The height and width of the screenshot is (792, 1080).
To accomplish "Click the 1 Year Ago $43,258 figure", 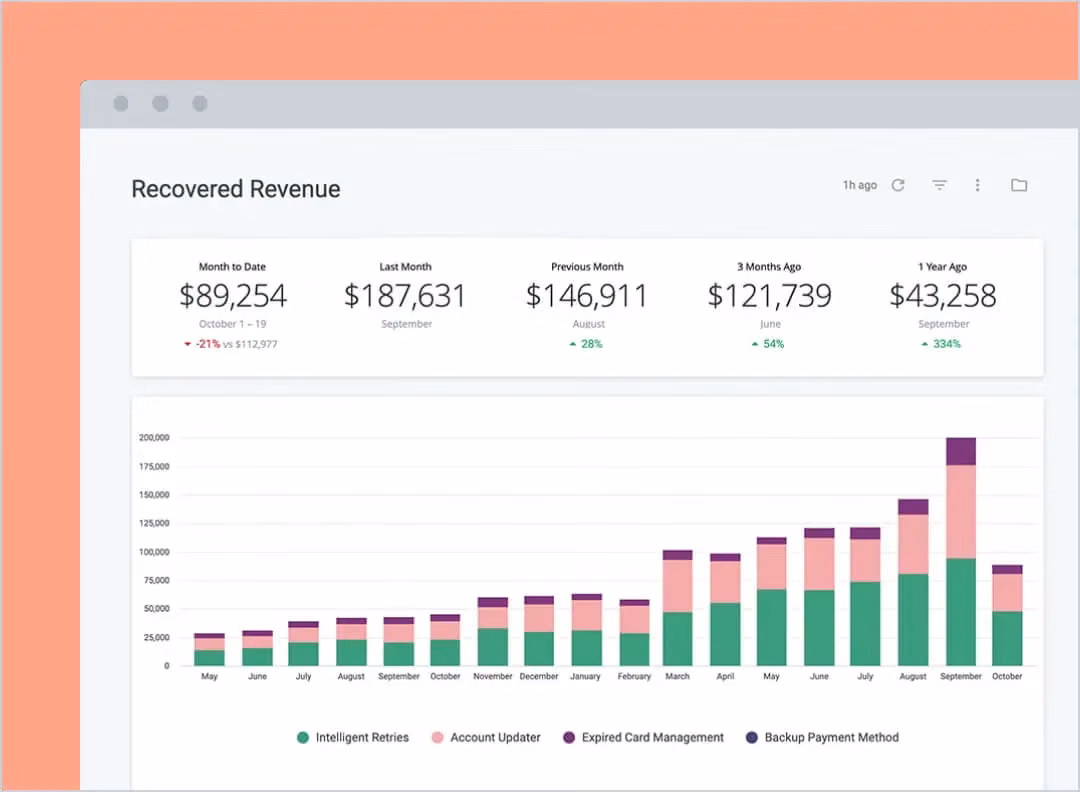I will click(943, 296).
